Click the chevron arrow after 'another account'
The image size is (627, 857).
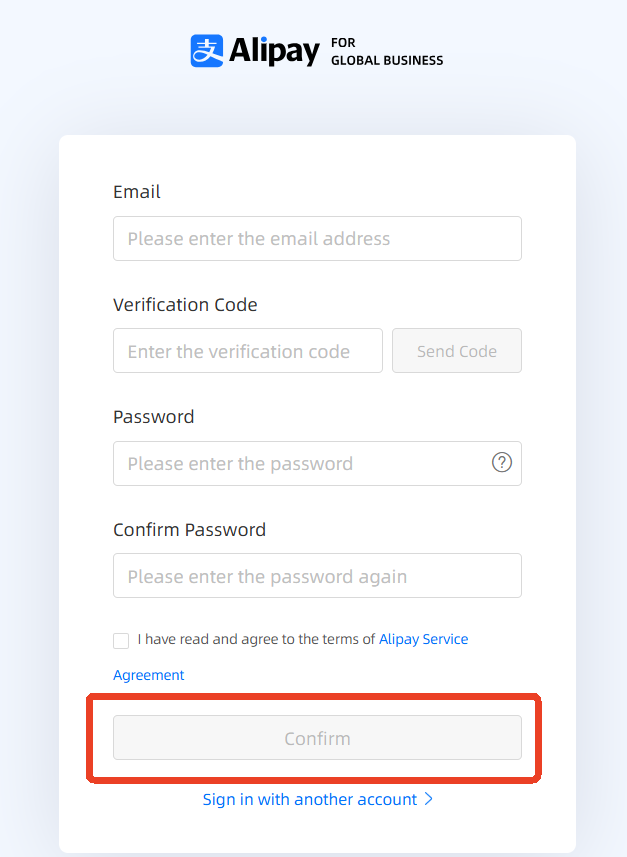pyautogui.click(x=429, y=800)
